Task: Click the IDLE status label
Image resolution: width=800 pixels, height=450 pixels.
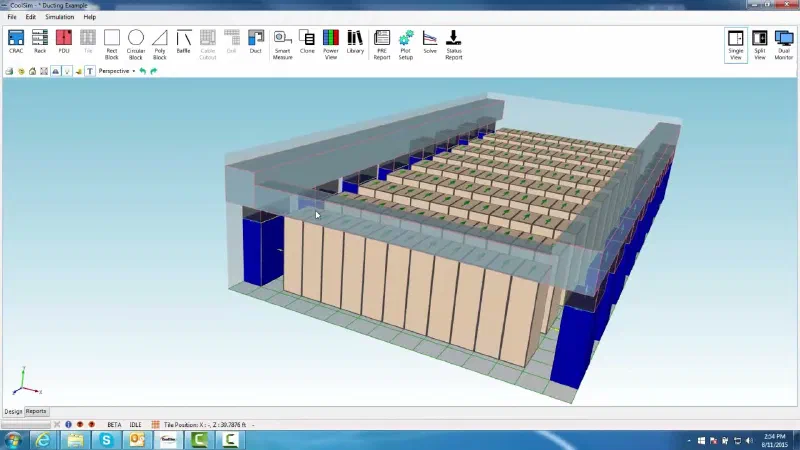Action: (135, 424)
